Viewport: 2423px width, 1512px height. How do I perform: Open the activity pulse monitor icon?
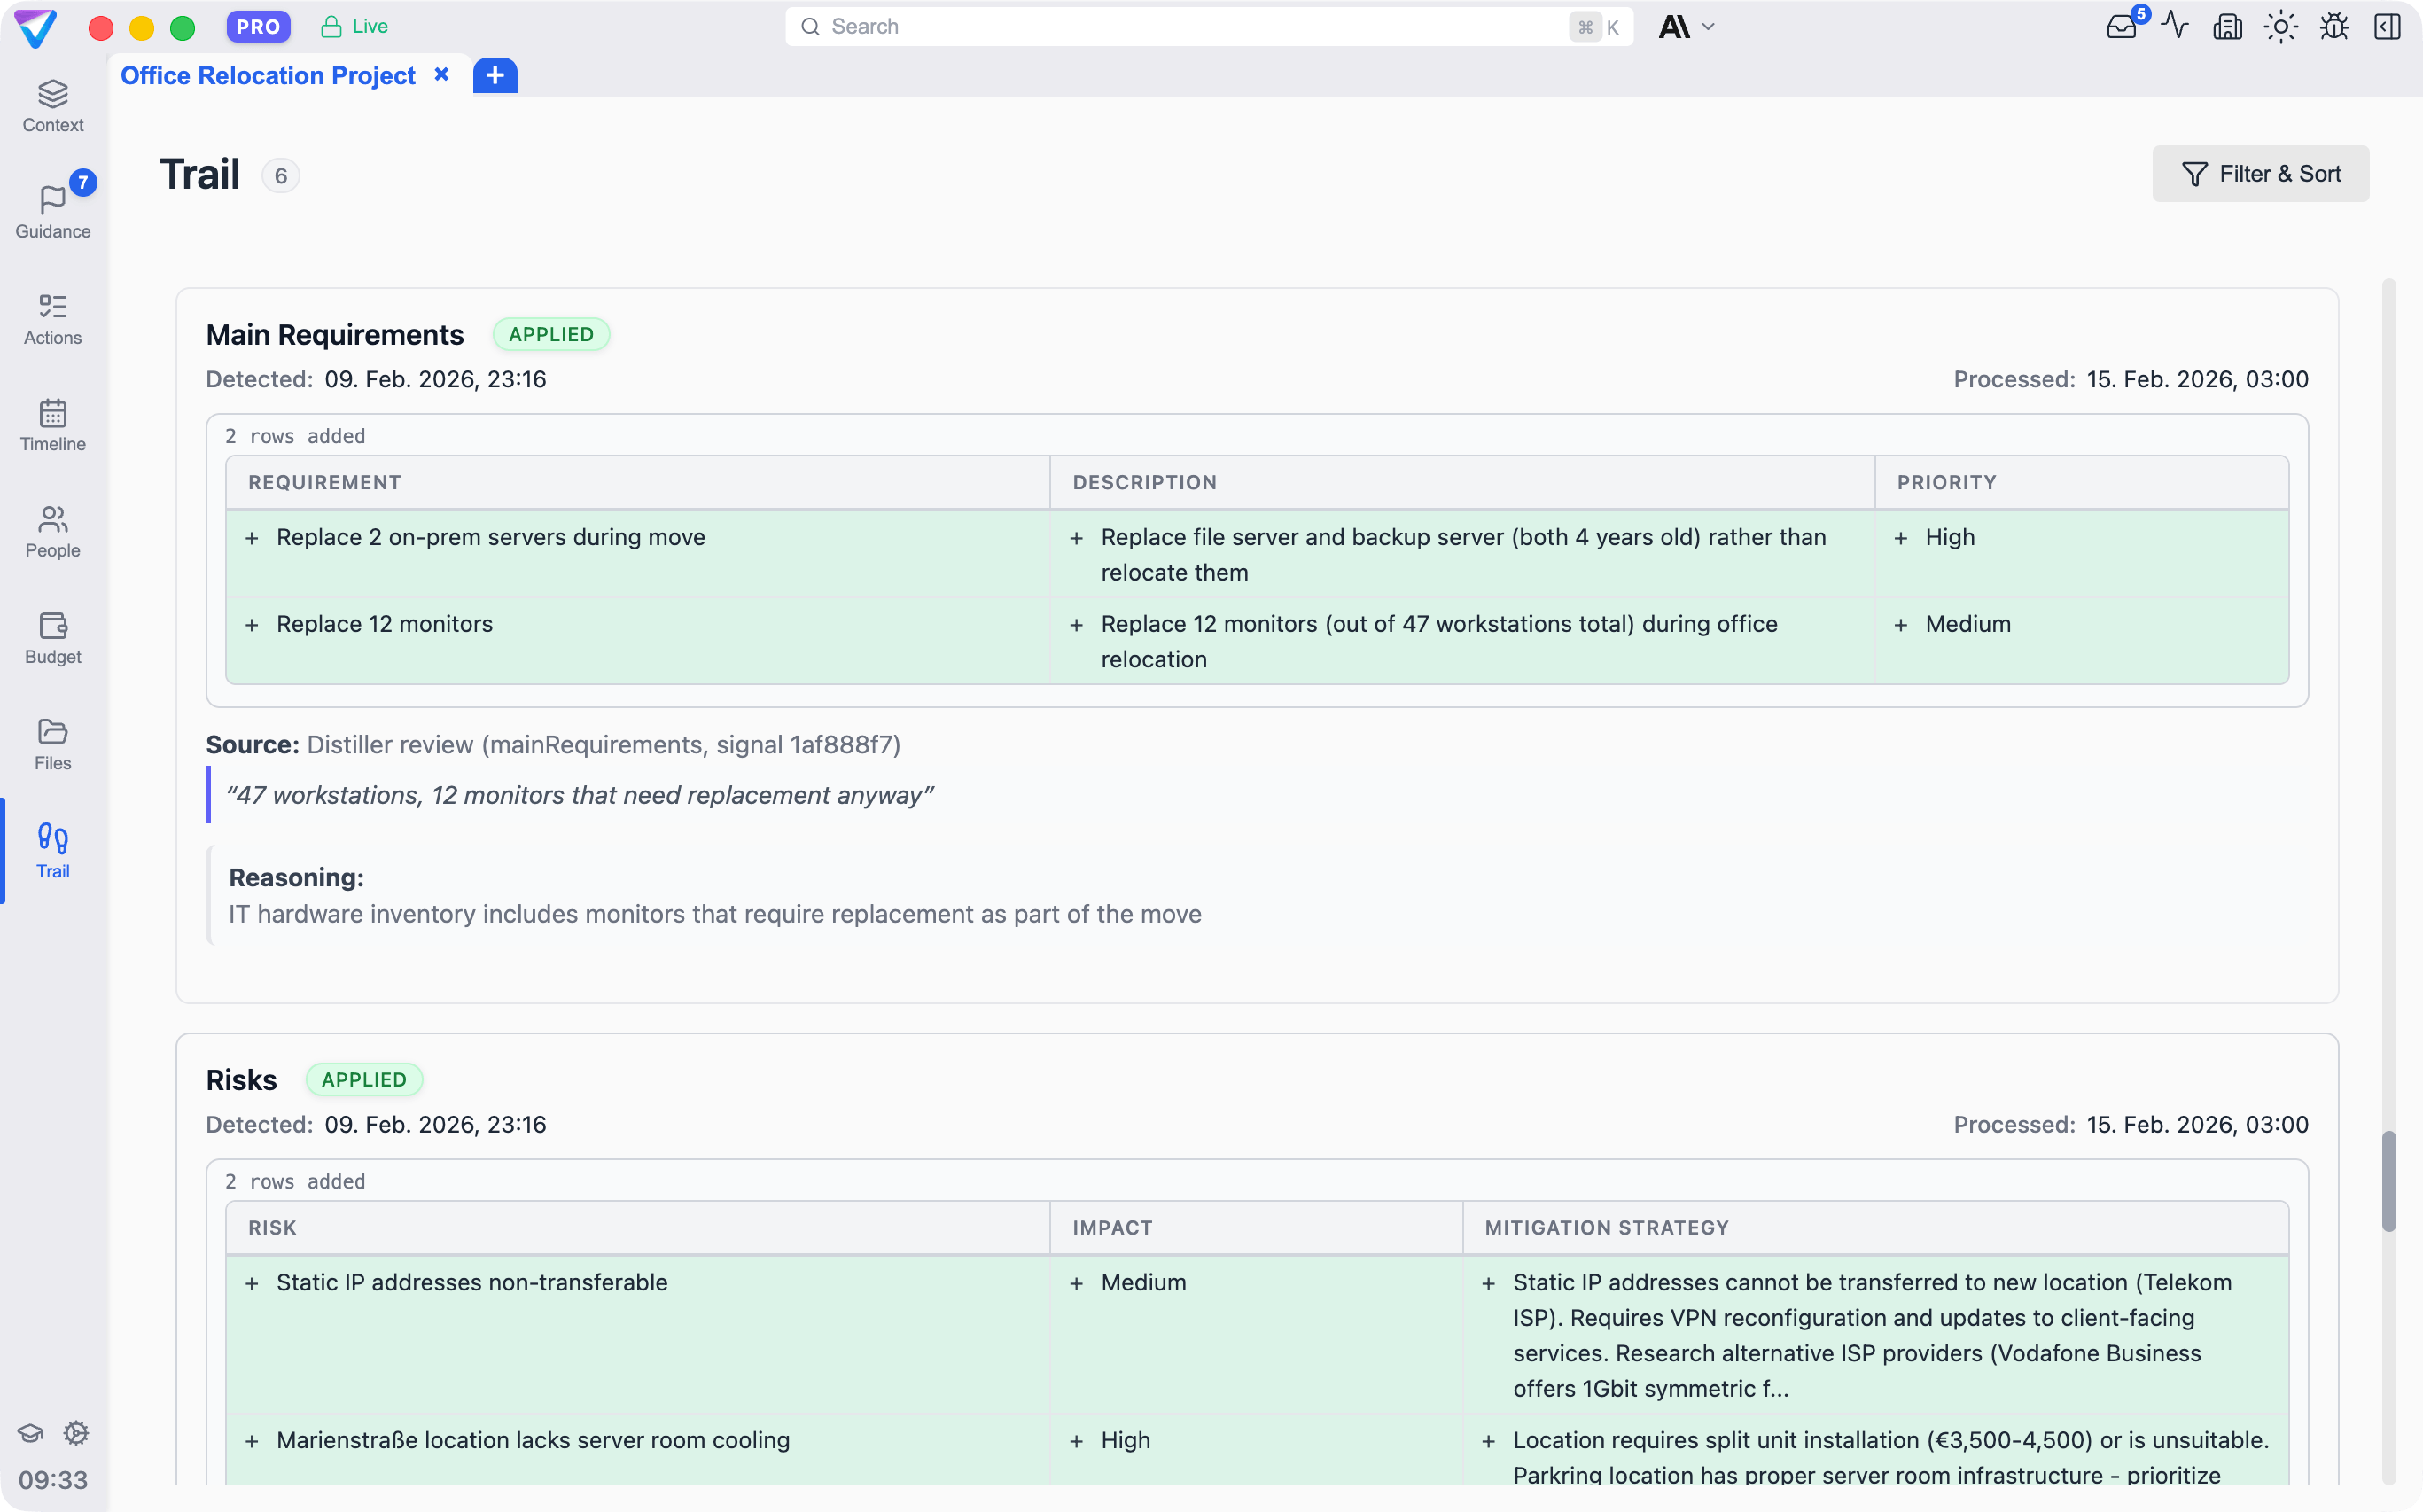2174,27
